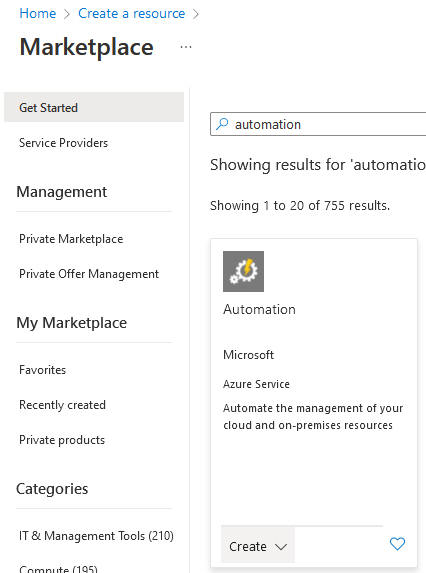Click the Management section heading
This screenshot has width=426, height=573.
coord(62,192)
